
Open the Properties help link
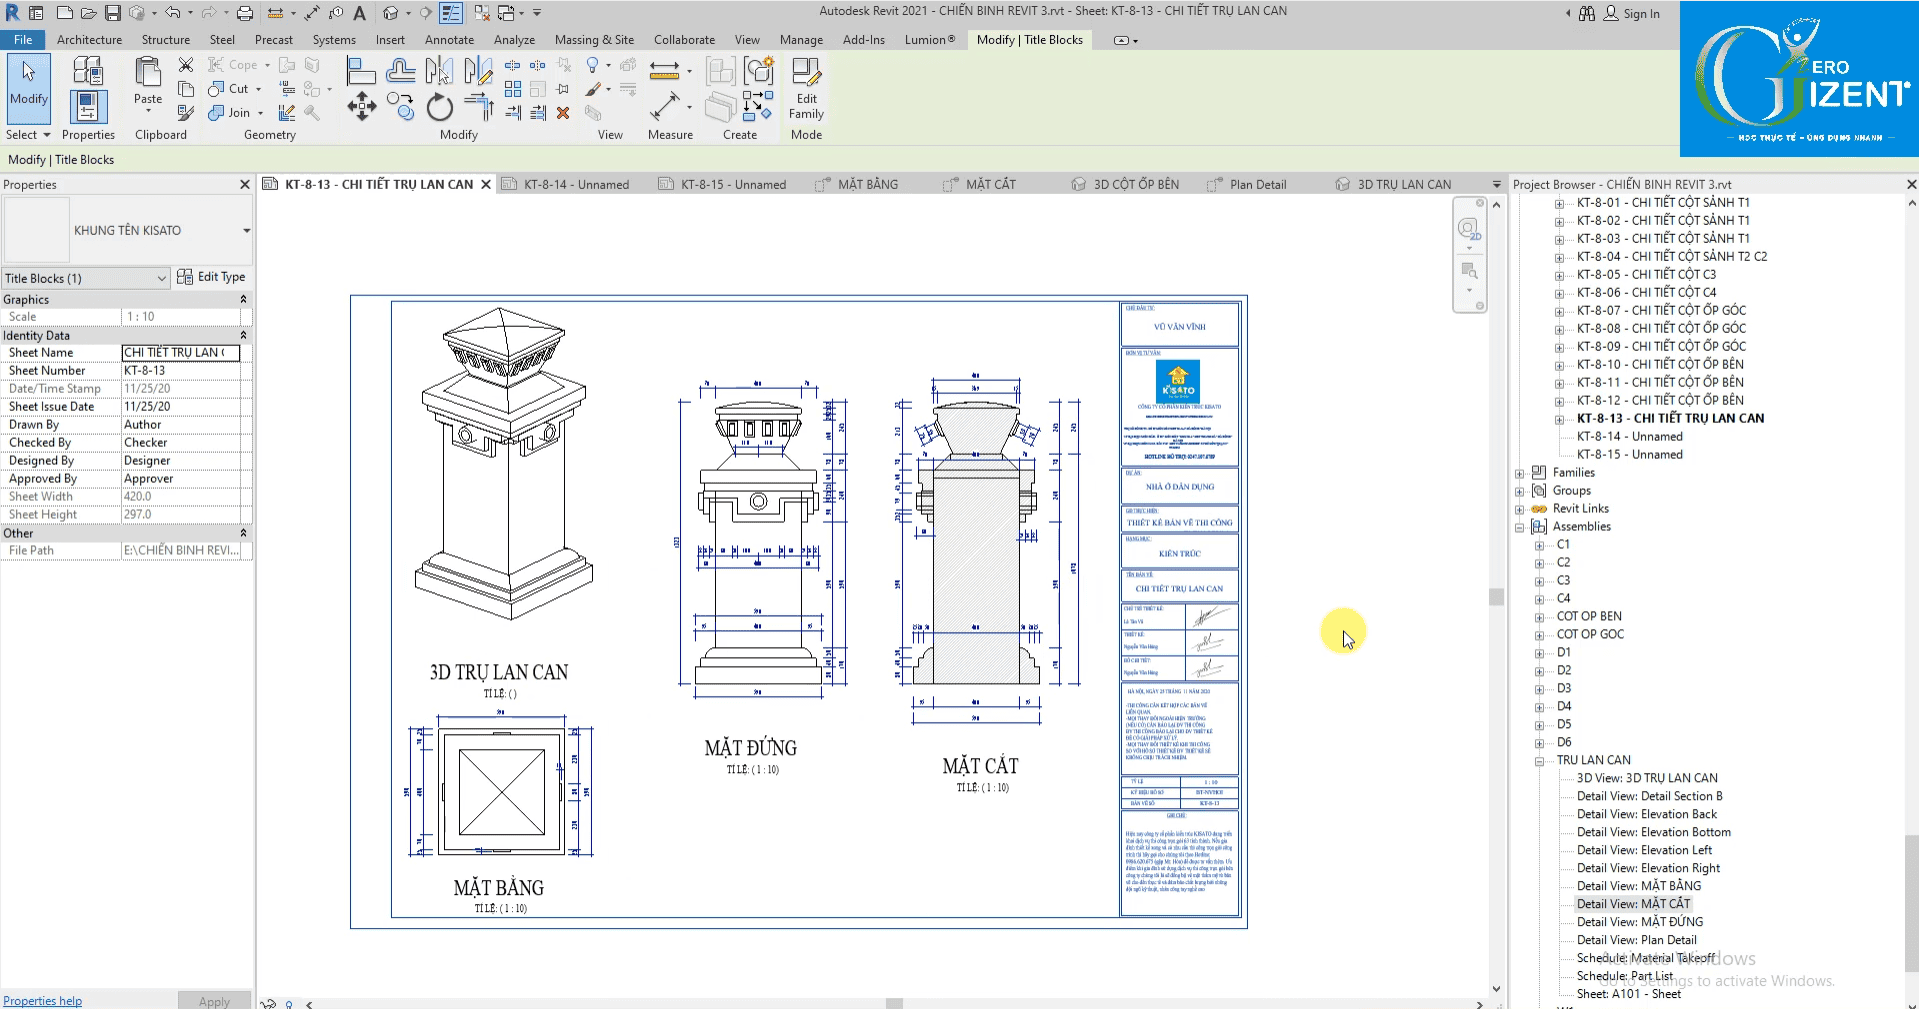42,1001
